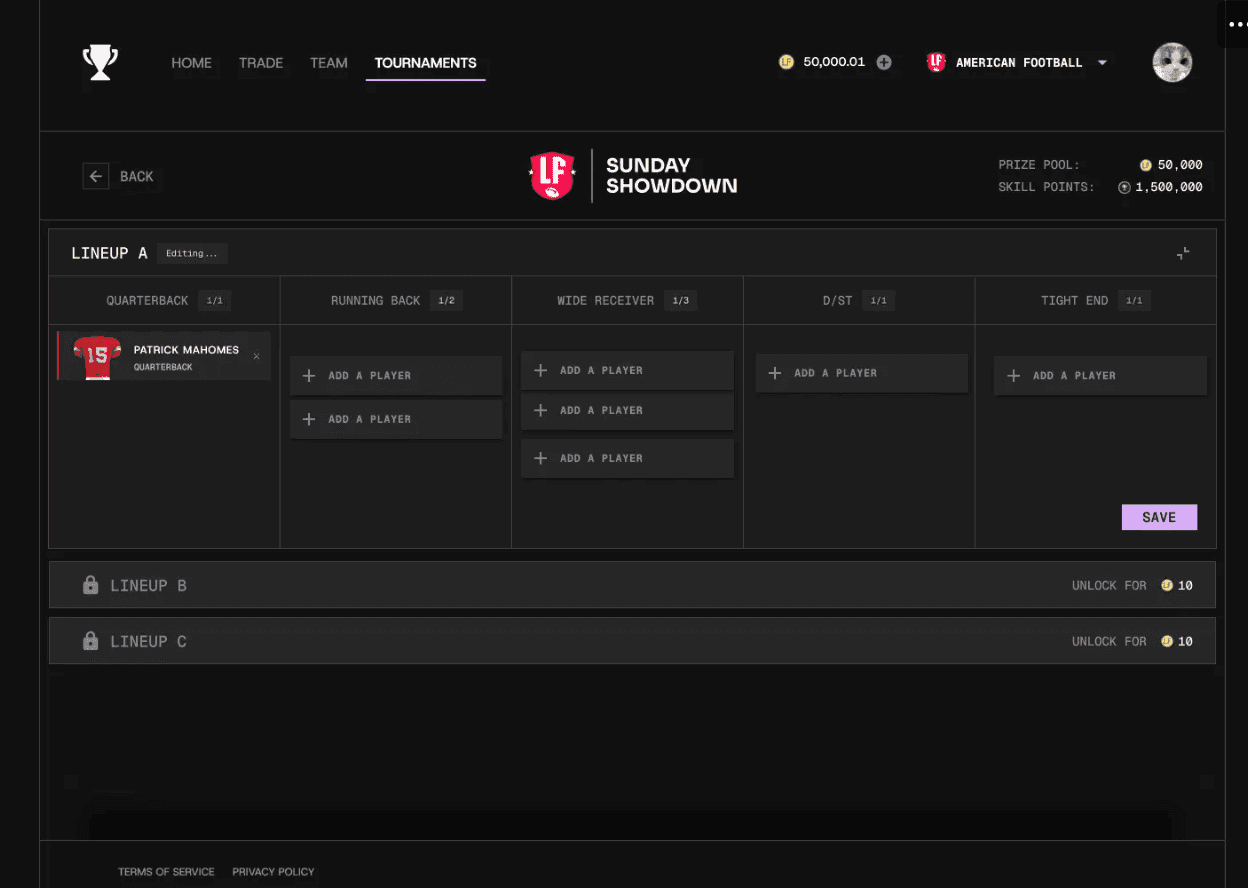Click the trophy logo icon
Image resolution: width=1248 pixels, height=888 pixels.
pos(100,63)
